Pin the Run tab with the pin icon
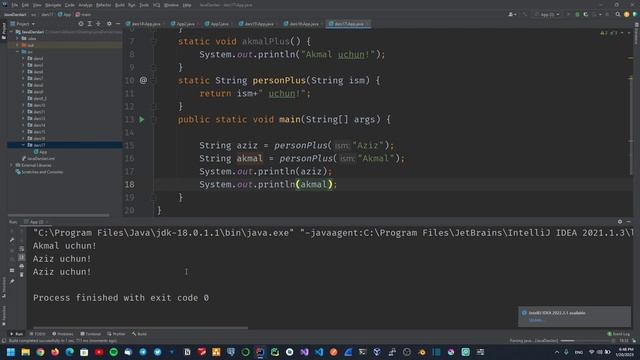640x360 pixels. [12, 281]
